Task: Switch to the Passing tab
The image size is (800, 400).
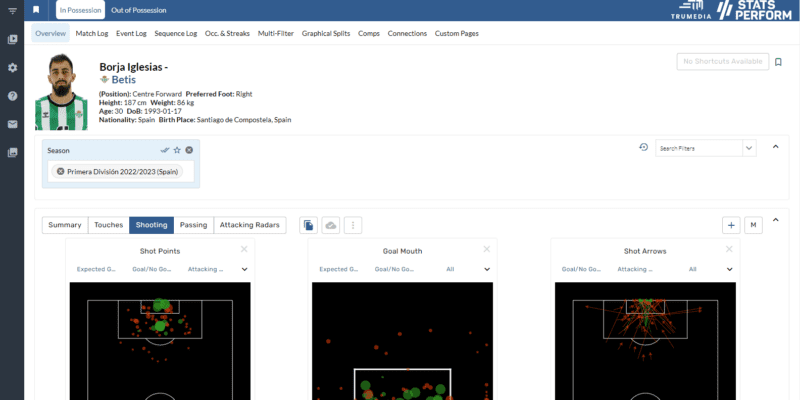Action: (193, 225)
